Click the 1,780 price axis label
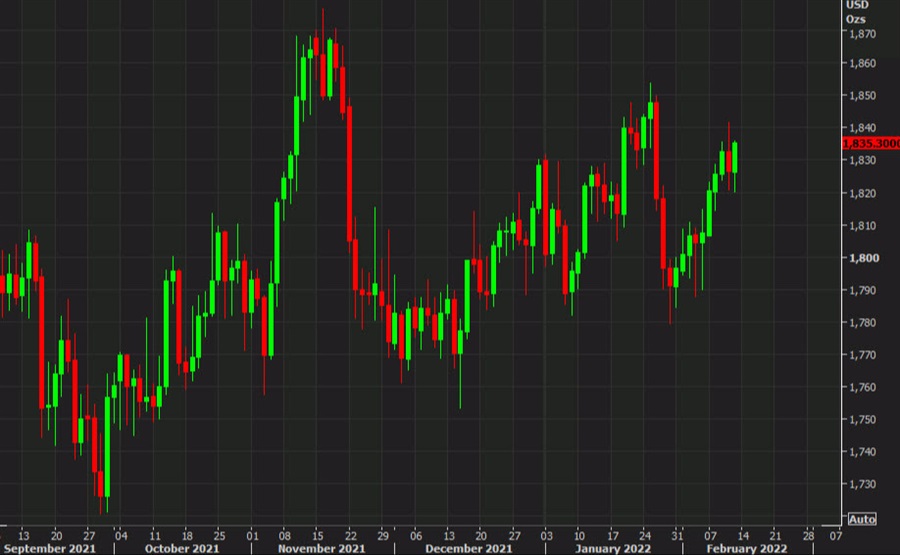 tap(863, 323)
